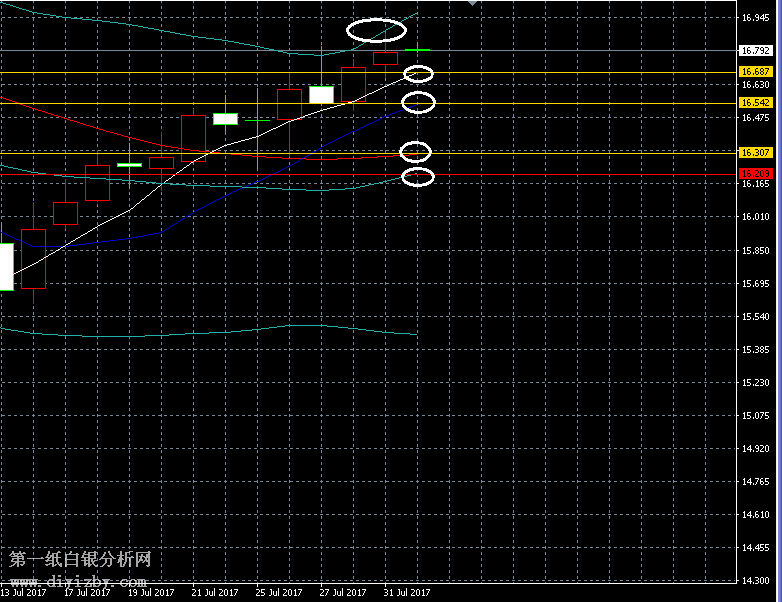Click the yellow 16.542 price label

[x=755, y=103]
